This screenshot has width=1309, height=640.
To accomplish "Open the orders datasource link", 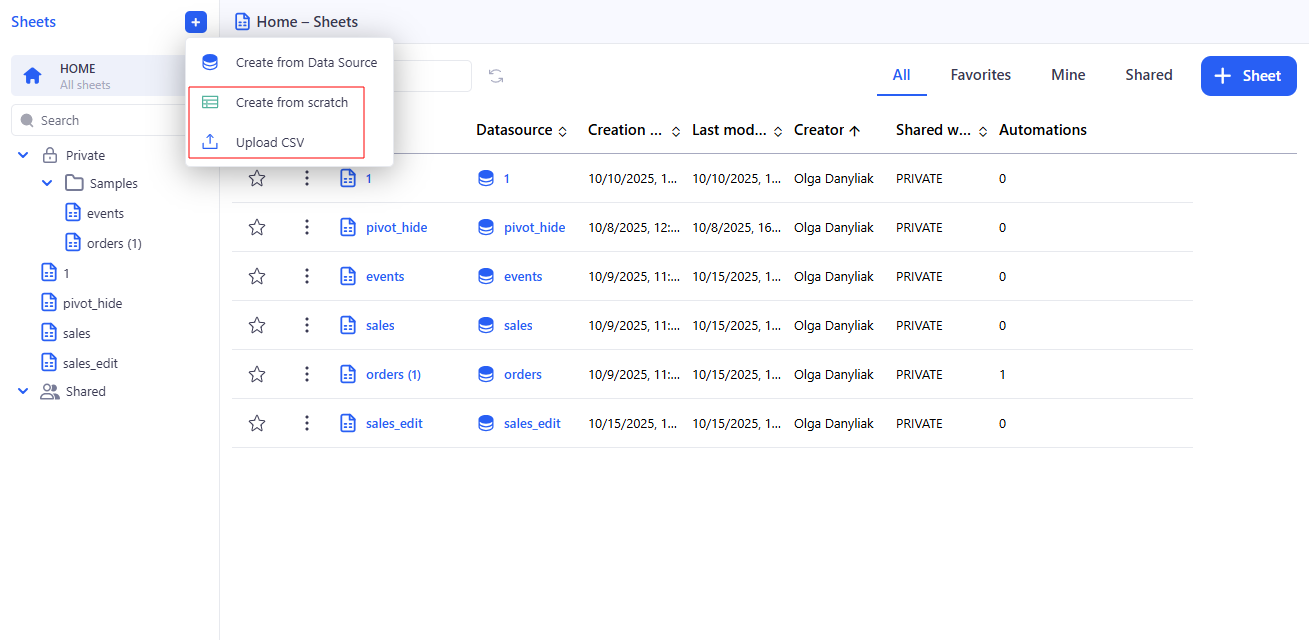I will pos(522,374).
